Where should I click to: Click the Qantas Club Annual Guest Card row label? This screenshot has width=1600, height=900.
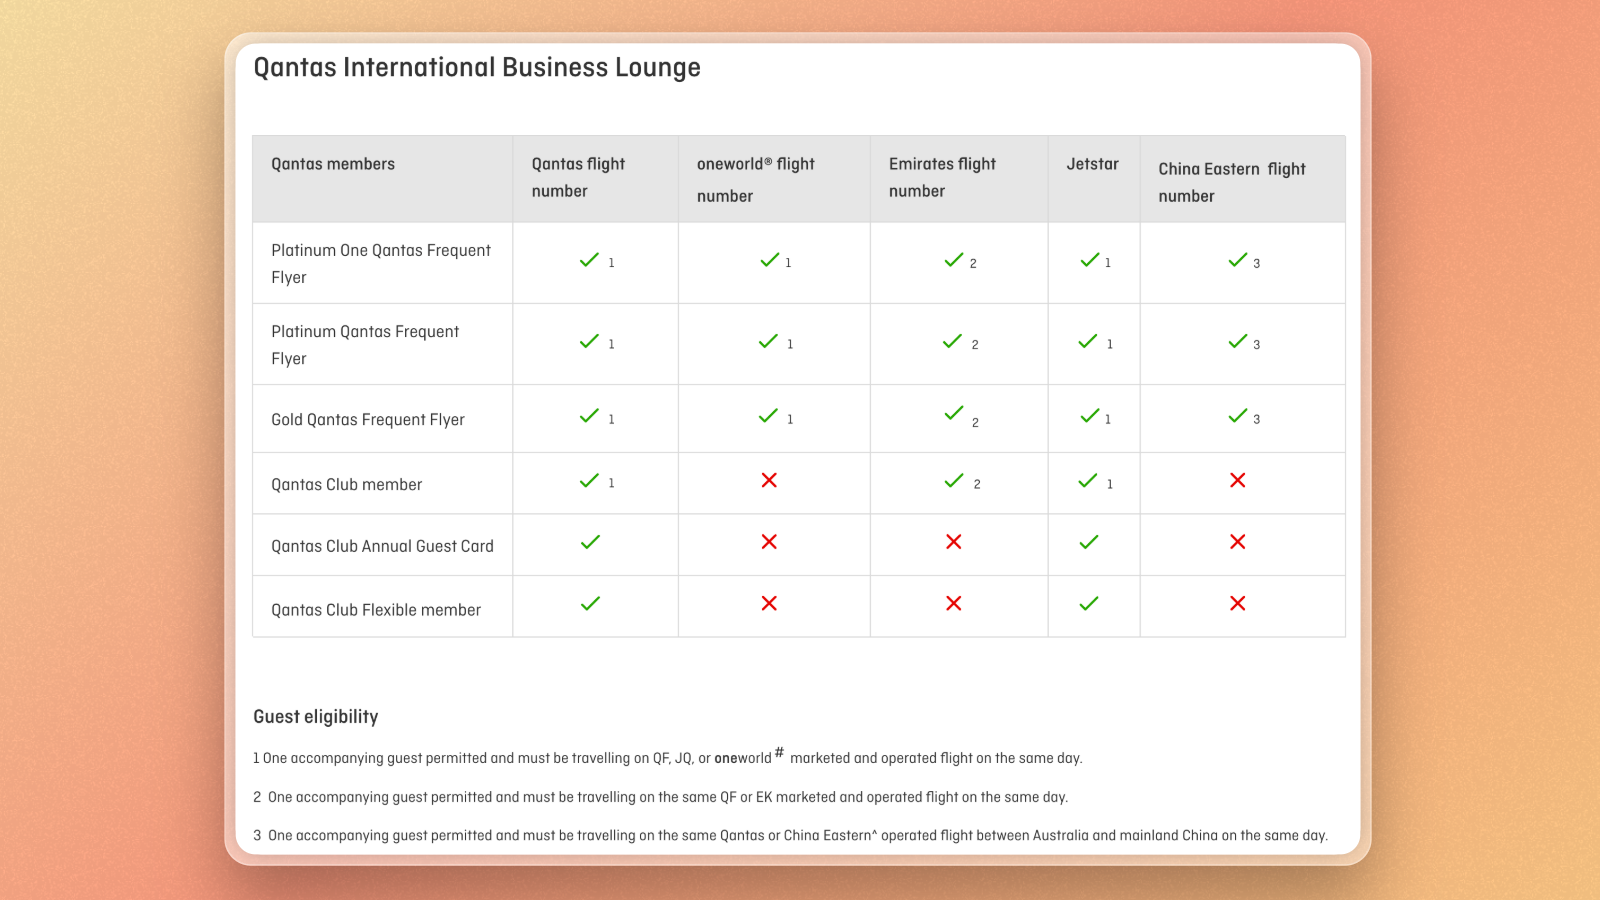(382, 546)
